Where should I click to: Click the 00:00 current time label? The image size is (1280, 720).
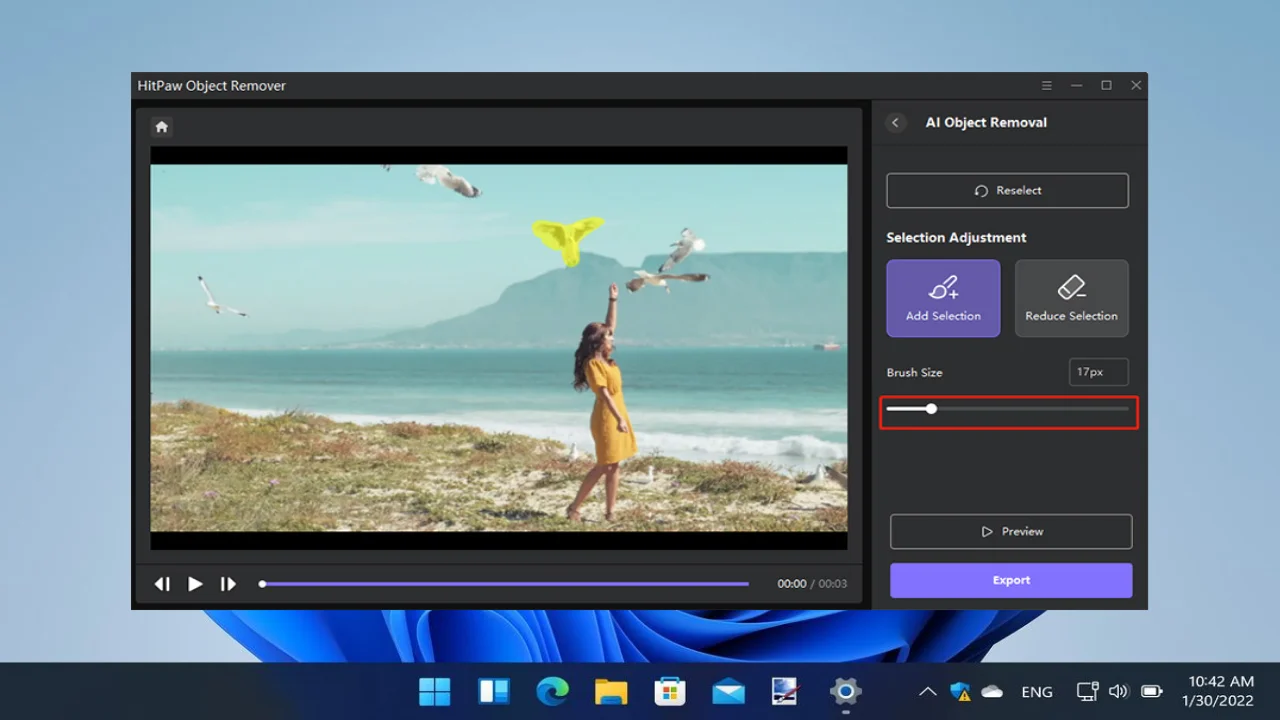tap(792, 584)
